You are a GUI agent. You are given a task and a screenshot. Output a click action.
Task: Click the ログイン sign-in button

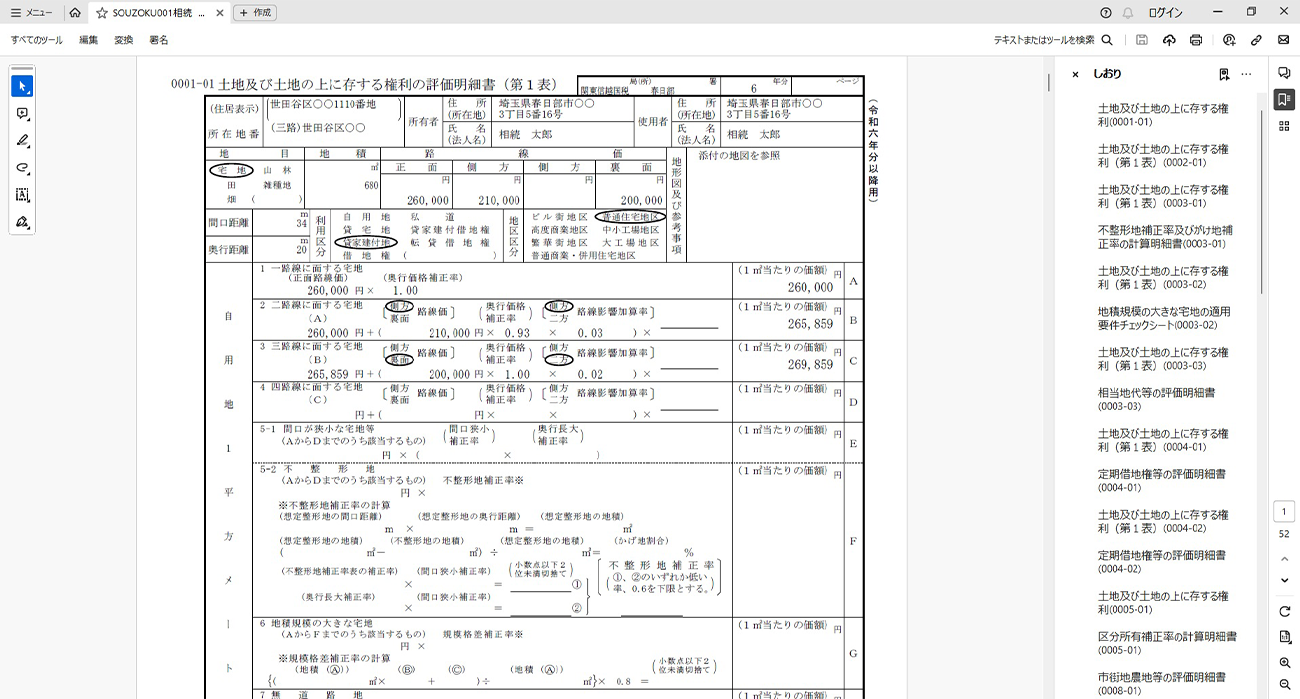coord(1165,13)
